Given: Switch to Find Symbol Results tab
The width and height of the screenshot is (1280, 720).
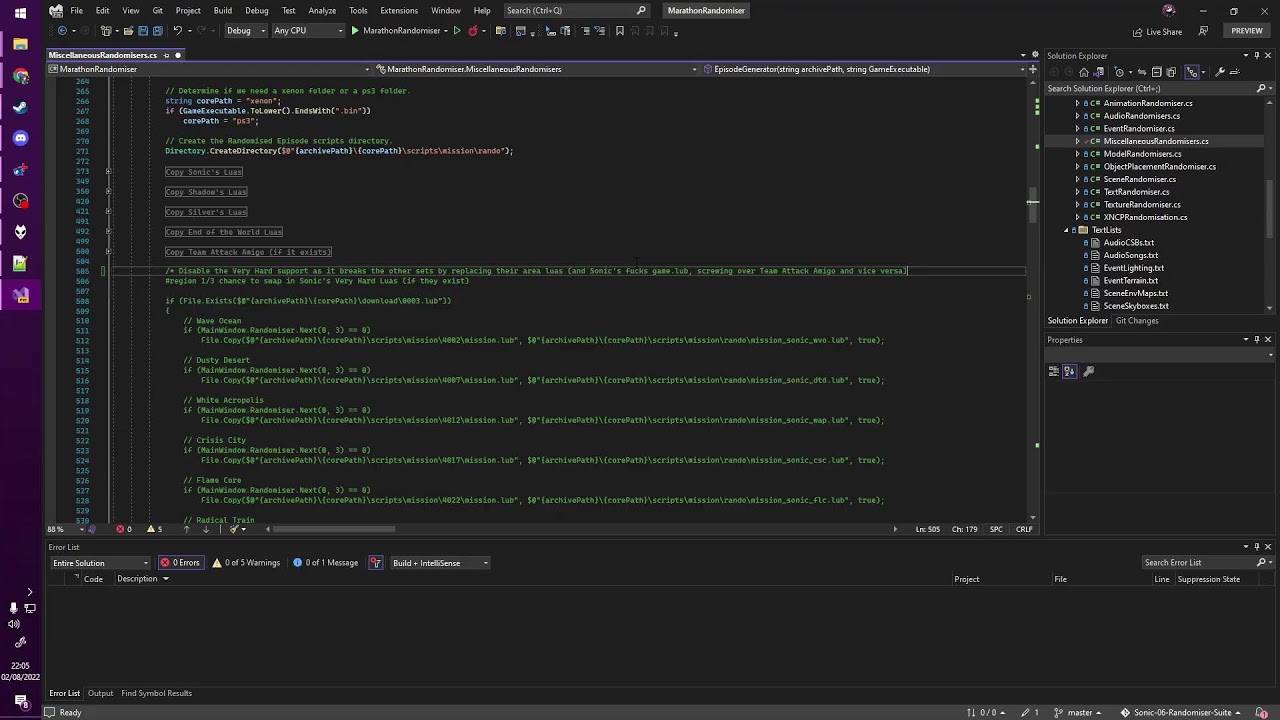Looking at the screenshot, I should [156, 693].
